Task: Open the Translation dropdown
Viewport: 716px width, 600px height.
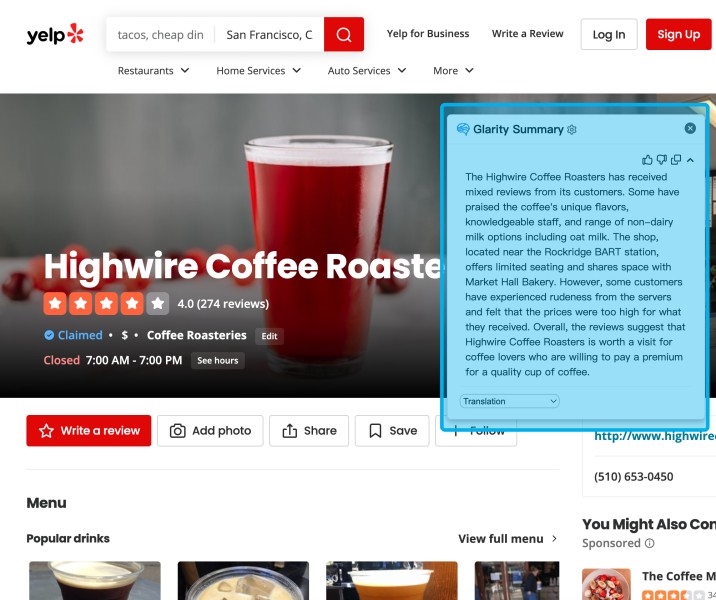Action: coord(509,401)
